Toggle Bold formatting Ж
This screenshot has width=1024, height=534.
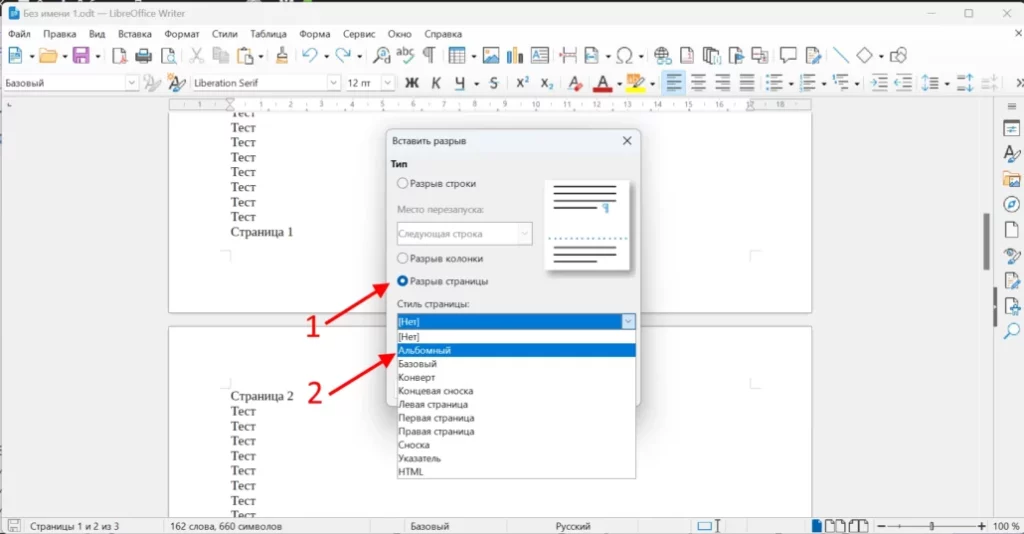[411, 83]
